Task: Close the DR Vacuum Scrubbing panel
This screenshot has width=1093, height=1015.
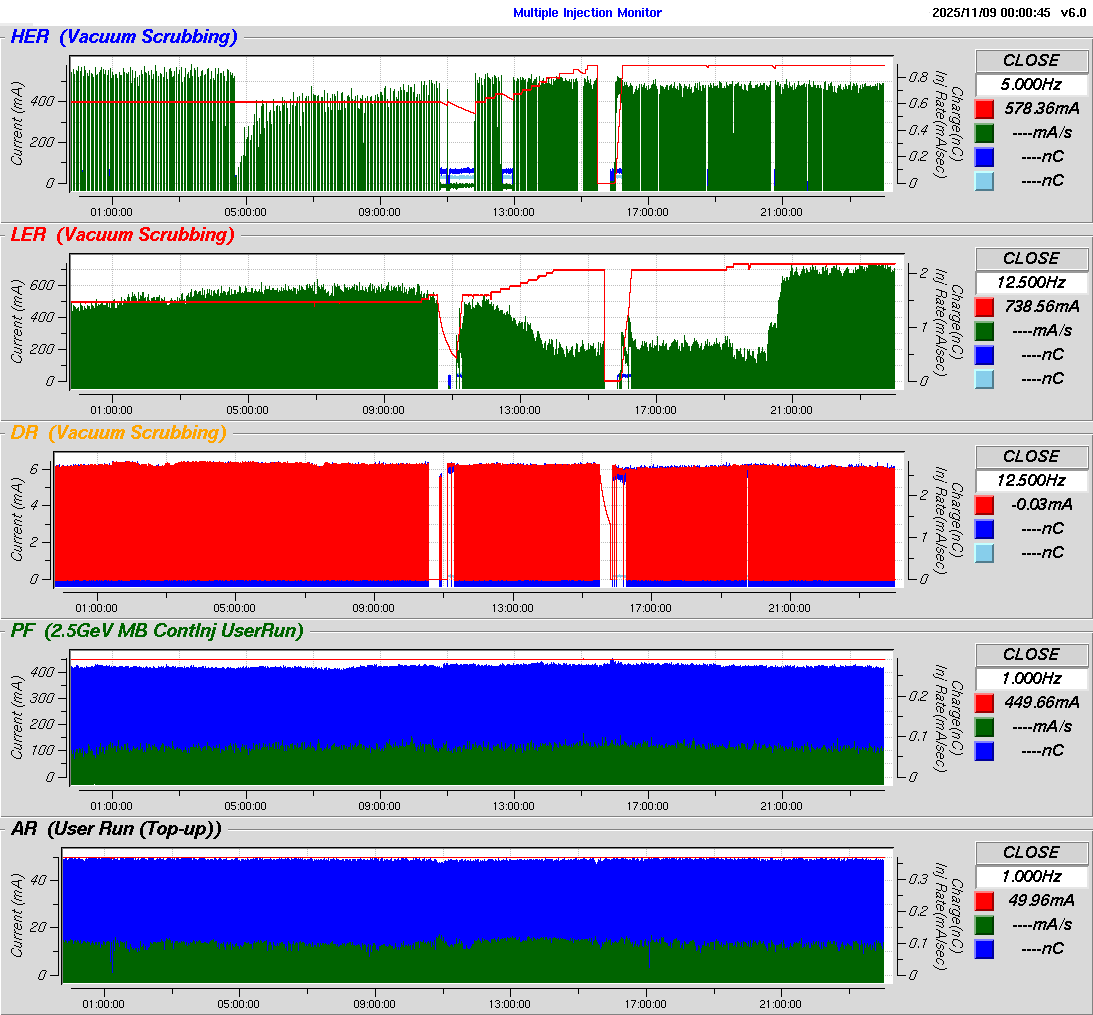Action: (x=1031, y=457)
